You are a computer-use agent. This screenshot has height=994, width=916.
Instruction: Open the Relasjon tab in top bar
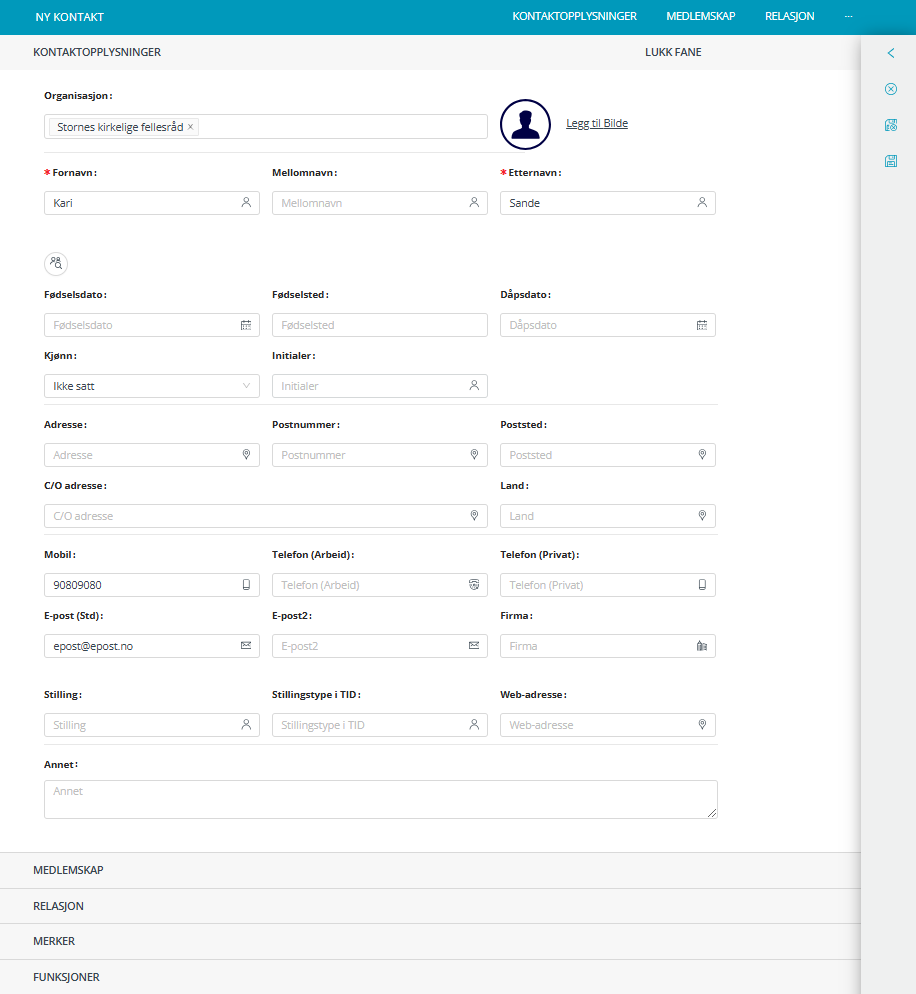point(789,17)
